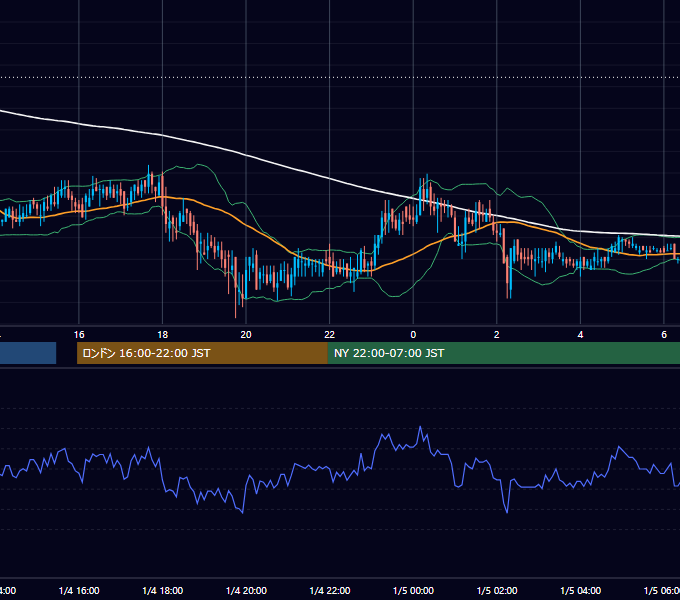Click the 0 hour label on chart axis
Image resolution: width=680 pixels, height=600 pixels.
pyautogui.click(x=413, y=334)
